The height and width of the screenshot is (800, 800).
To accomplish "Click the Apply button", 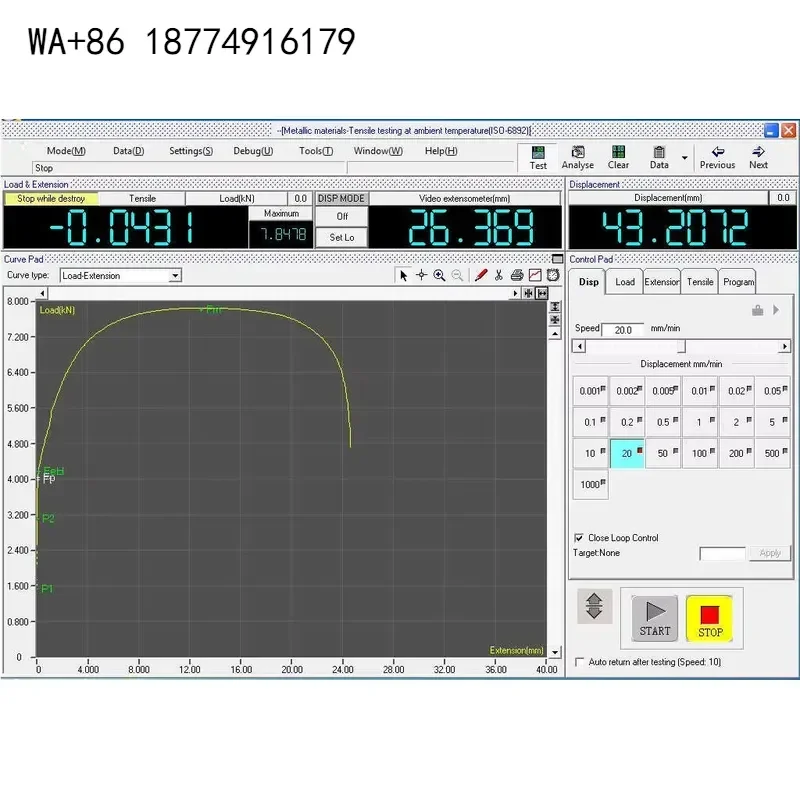I will point(769,553).
